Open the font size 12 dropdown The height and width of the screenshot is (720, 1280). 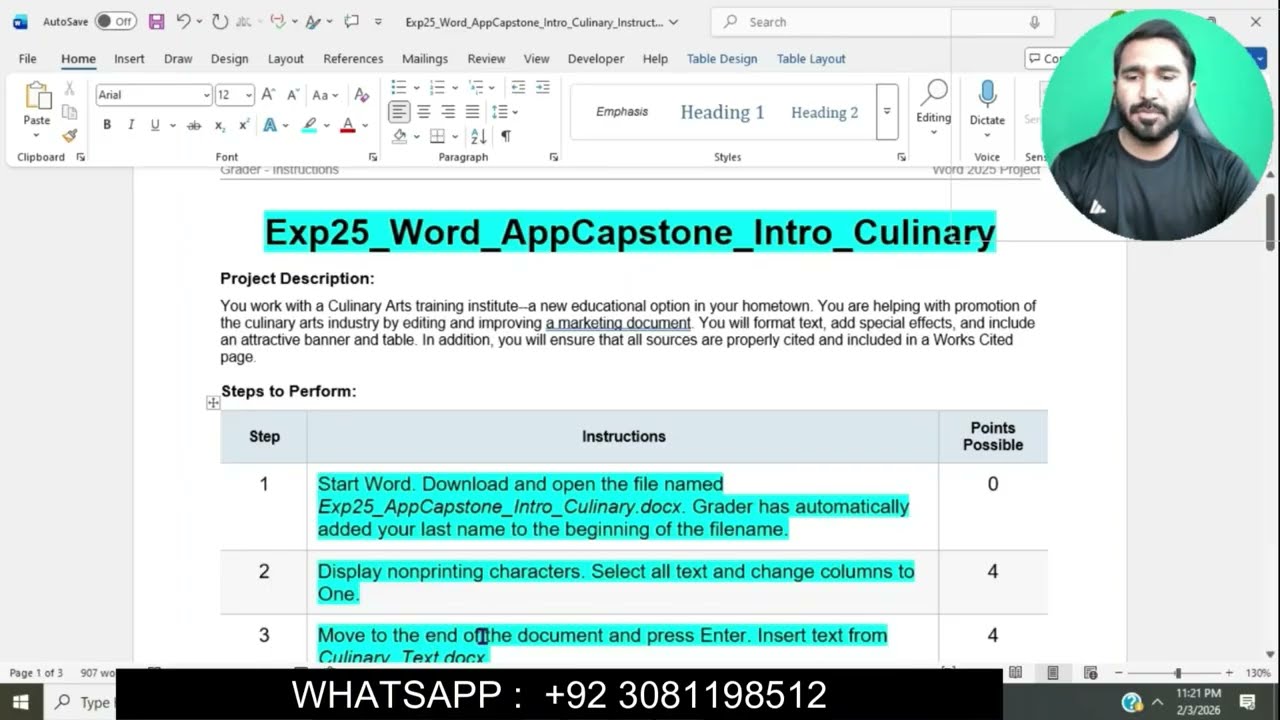[x=248, y=95]
